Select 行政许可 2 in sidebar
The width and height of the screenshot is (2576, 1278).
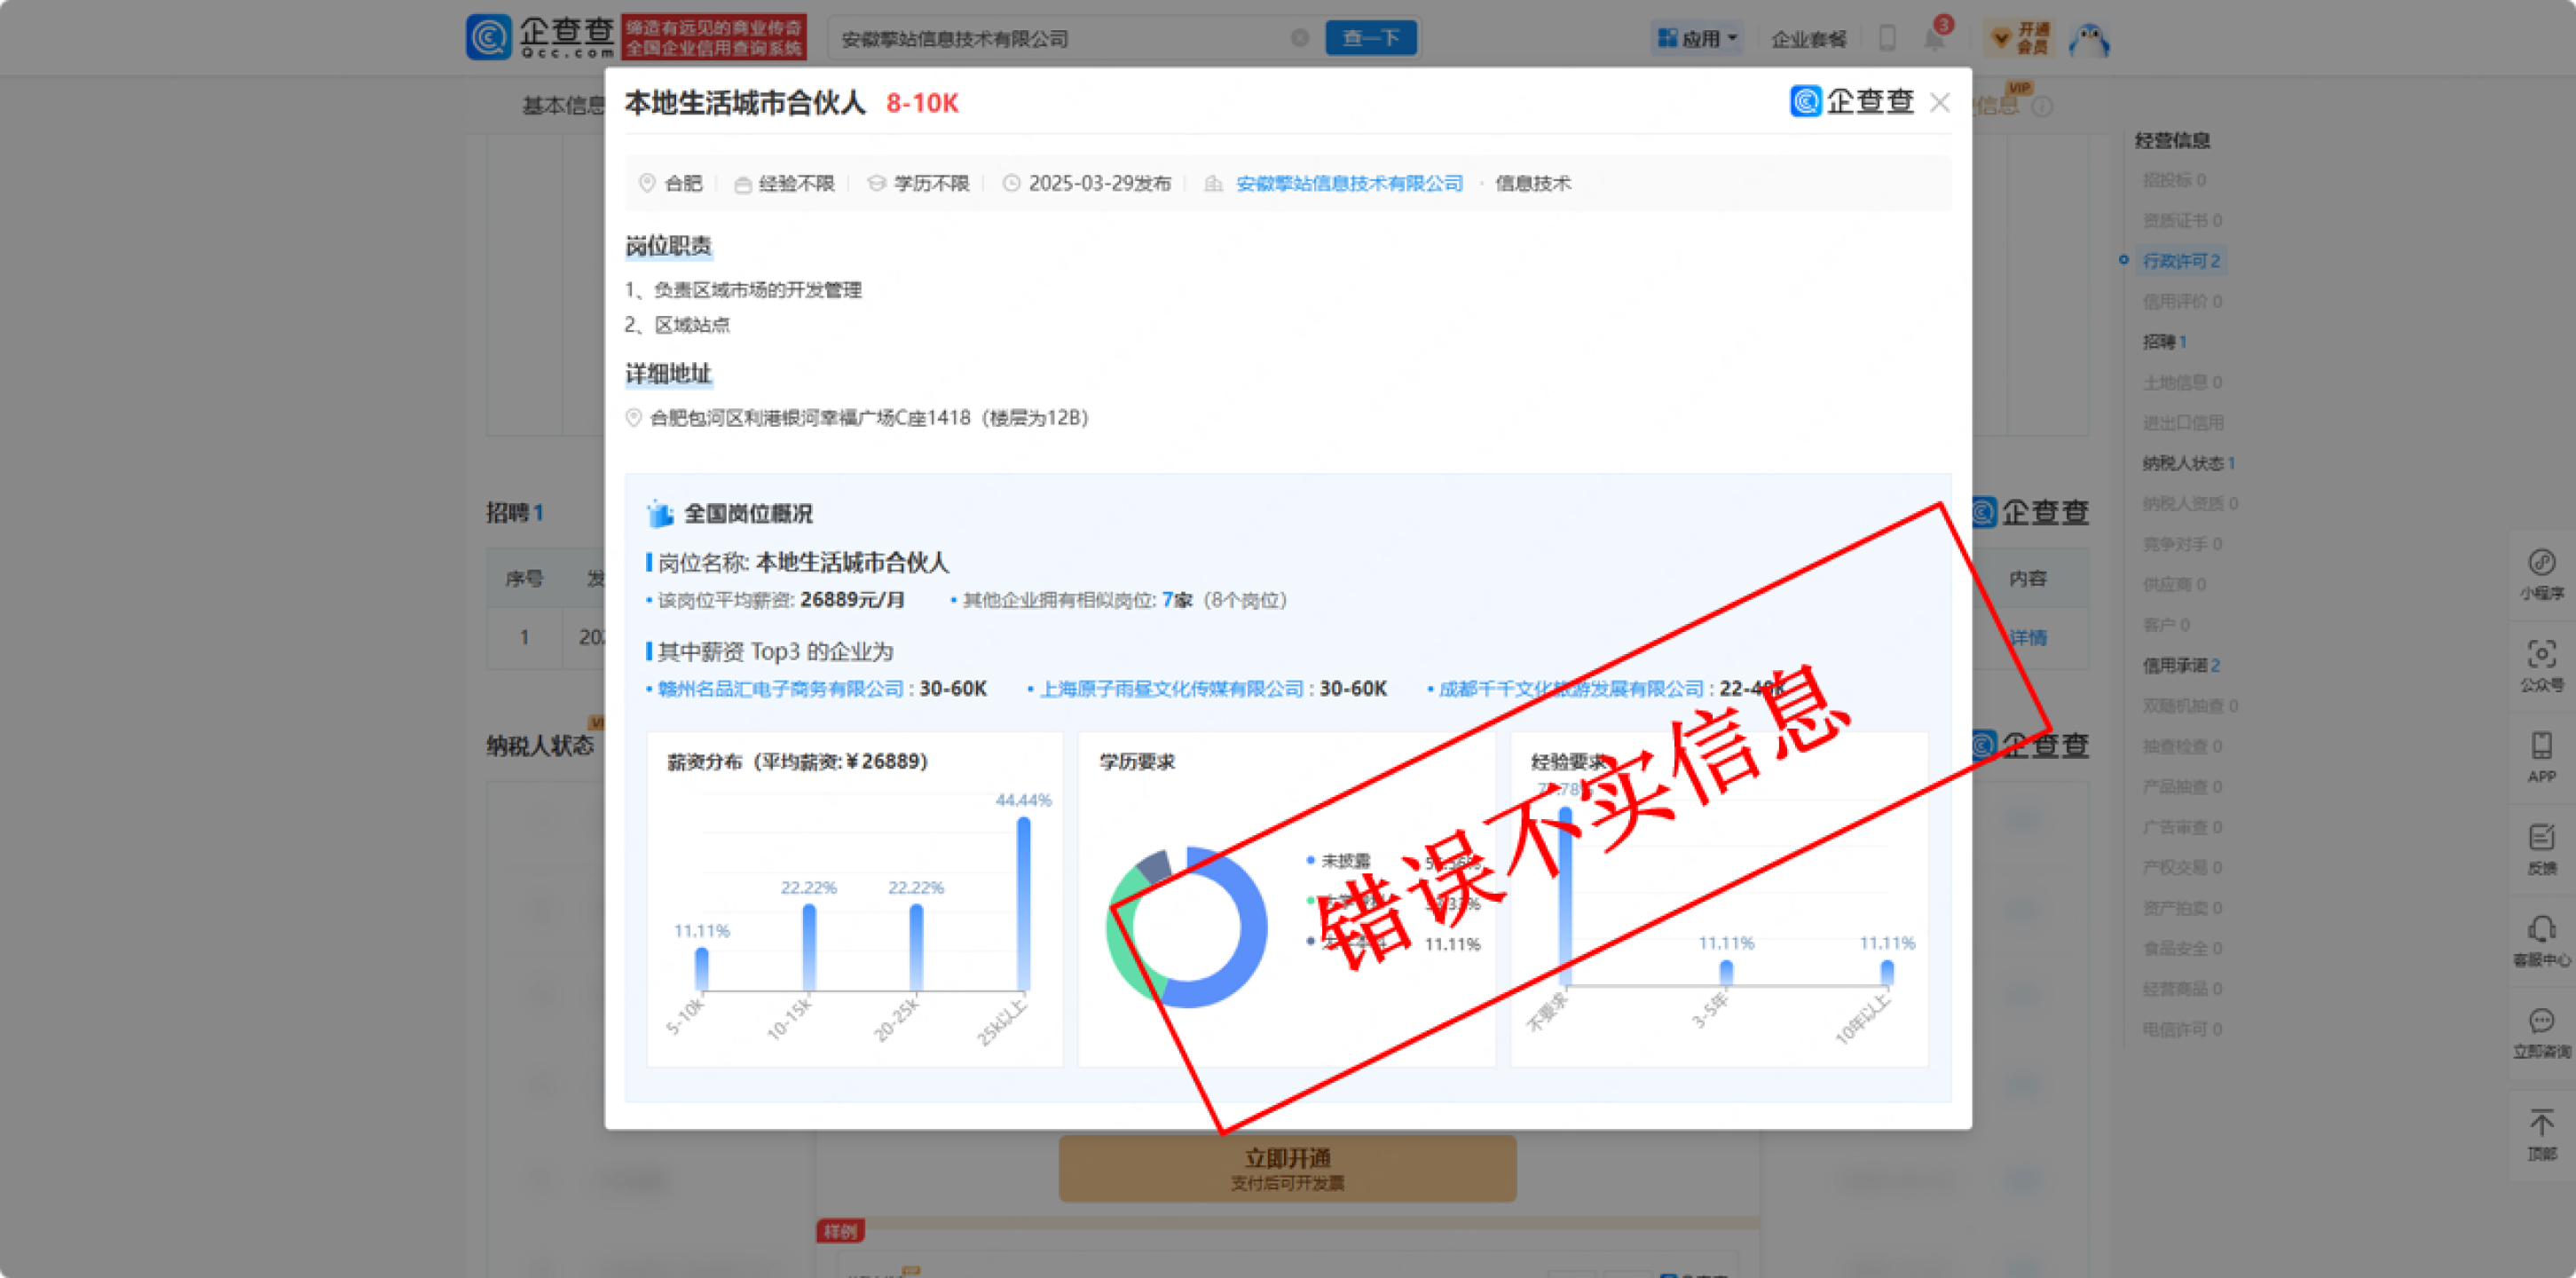point(2180,260)
